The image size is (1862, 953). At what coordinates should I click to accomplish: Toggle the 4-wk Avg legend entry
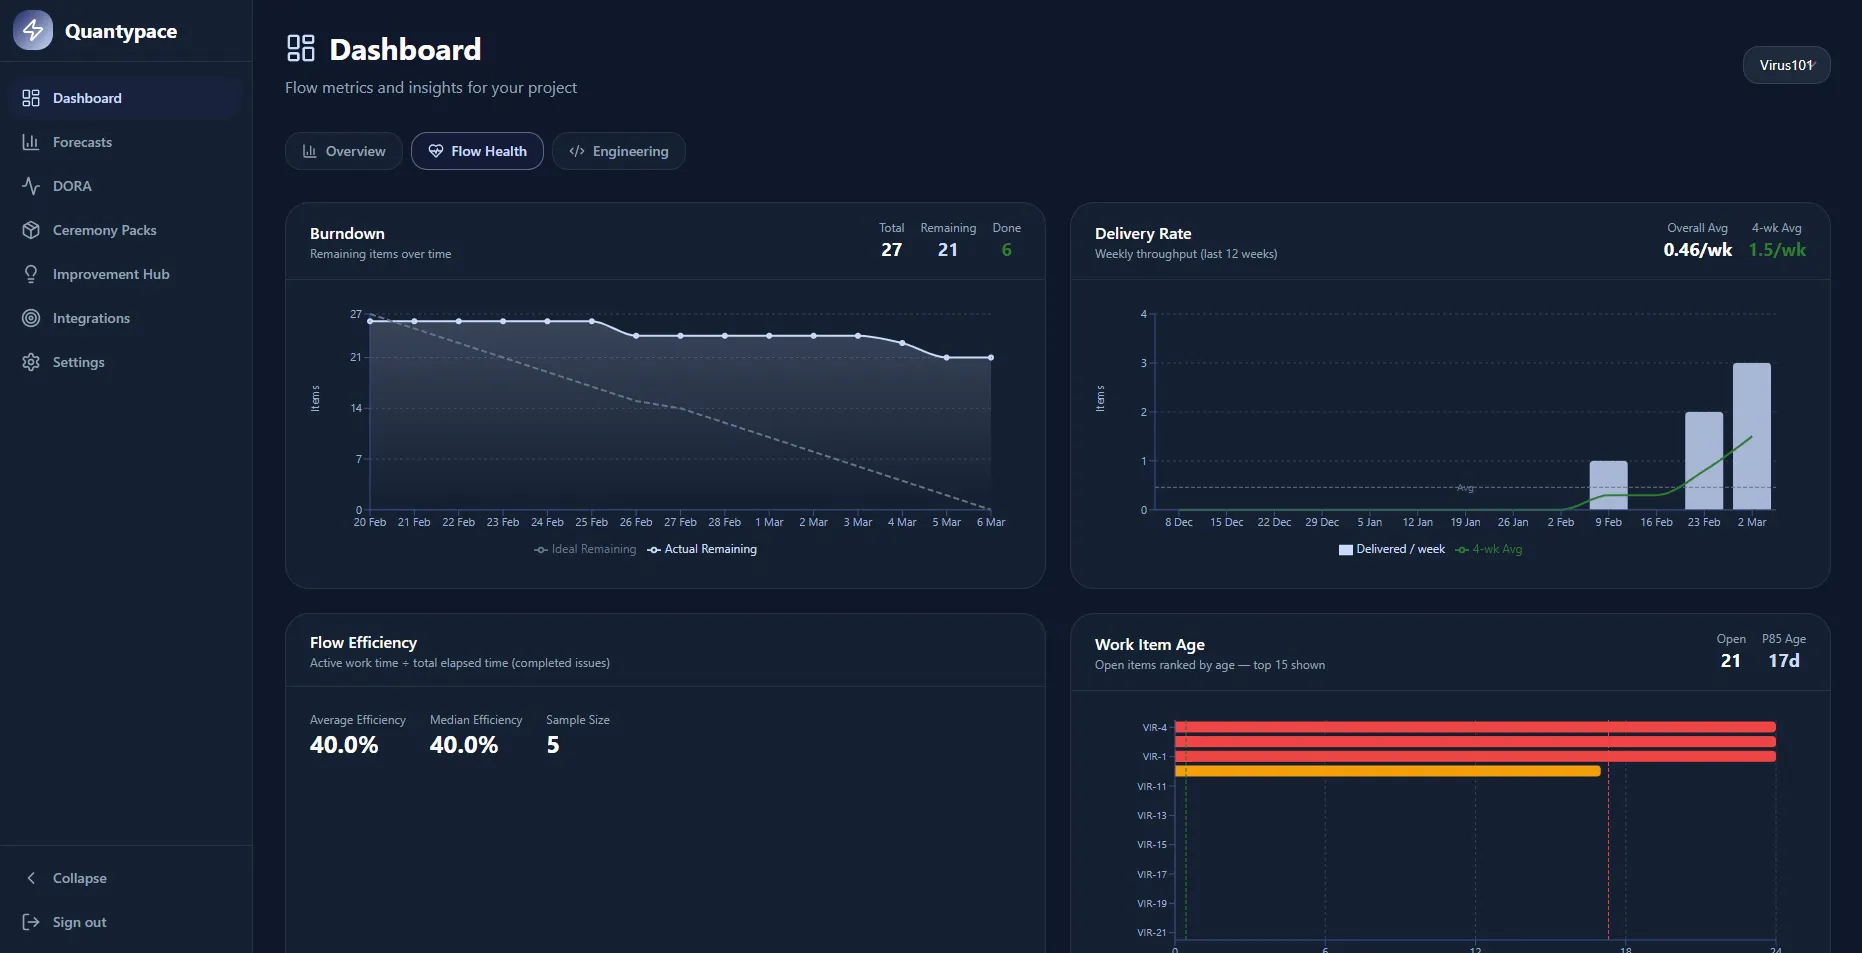pyautogui.click(x=1489, y=549)
